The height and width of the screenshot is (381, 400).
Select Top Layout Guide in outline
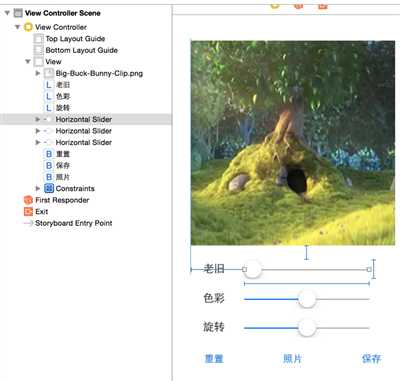point(75,39)
